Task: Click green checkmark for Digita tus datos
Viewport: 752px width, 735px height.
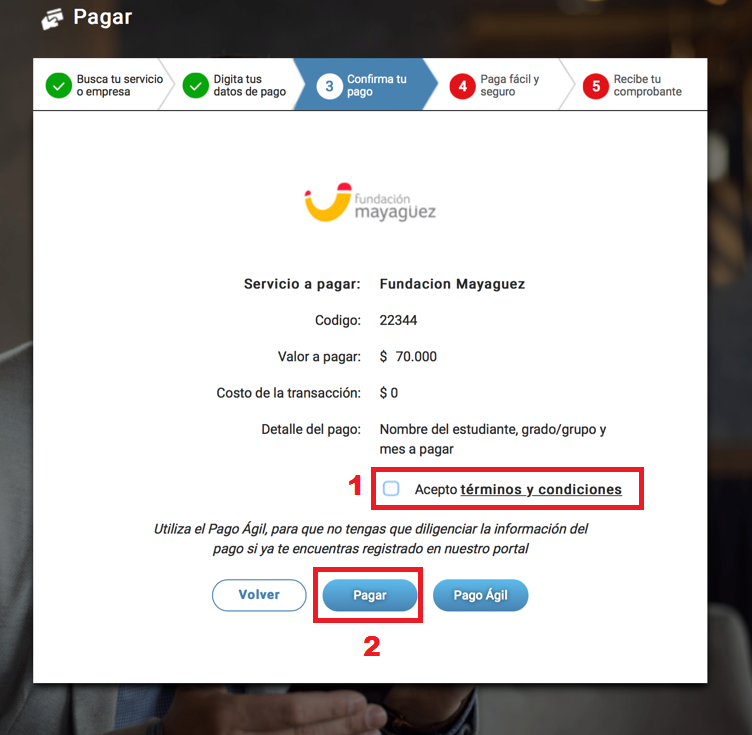Action: 195,85
